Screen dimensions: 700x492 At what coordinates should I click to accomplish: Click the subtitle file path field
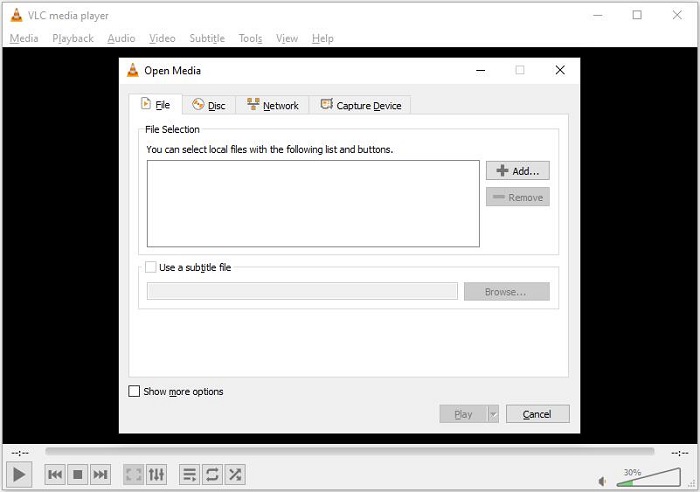point(302,291)
